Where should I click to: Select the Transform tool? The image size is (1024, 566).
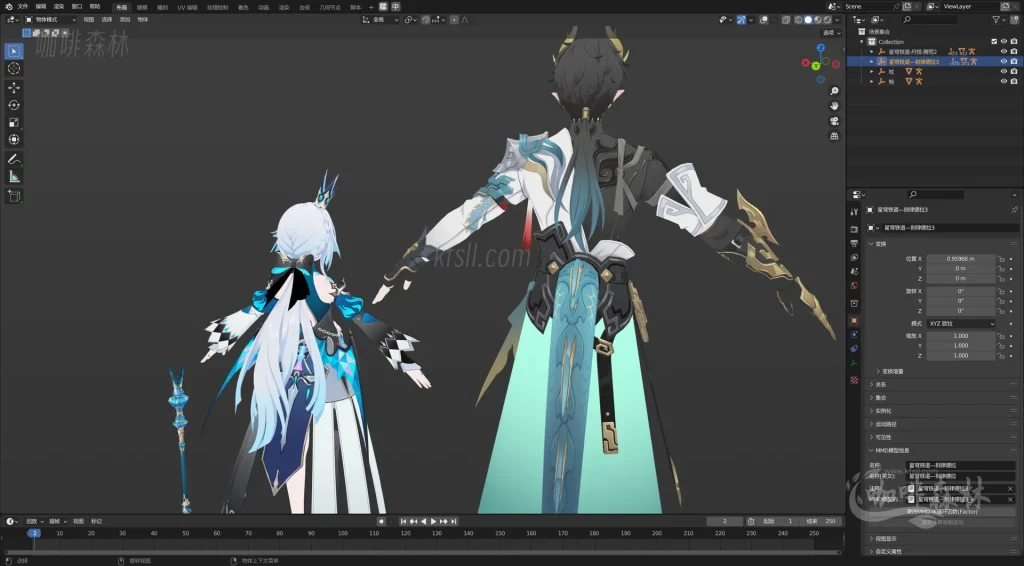[14, 140]
